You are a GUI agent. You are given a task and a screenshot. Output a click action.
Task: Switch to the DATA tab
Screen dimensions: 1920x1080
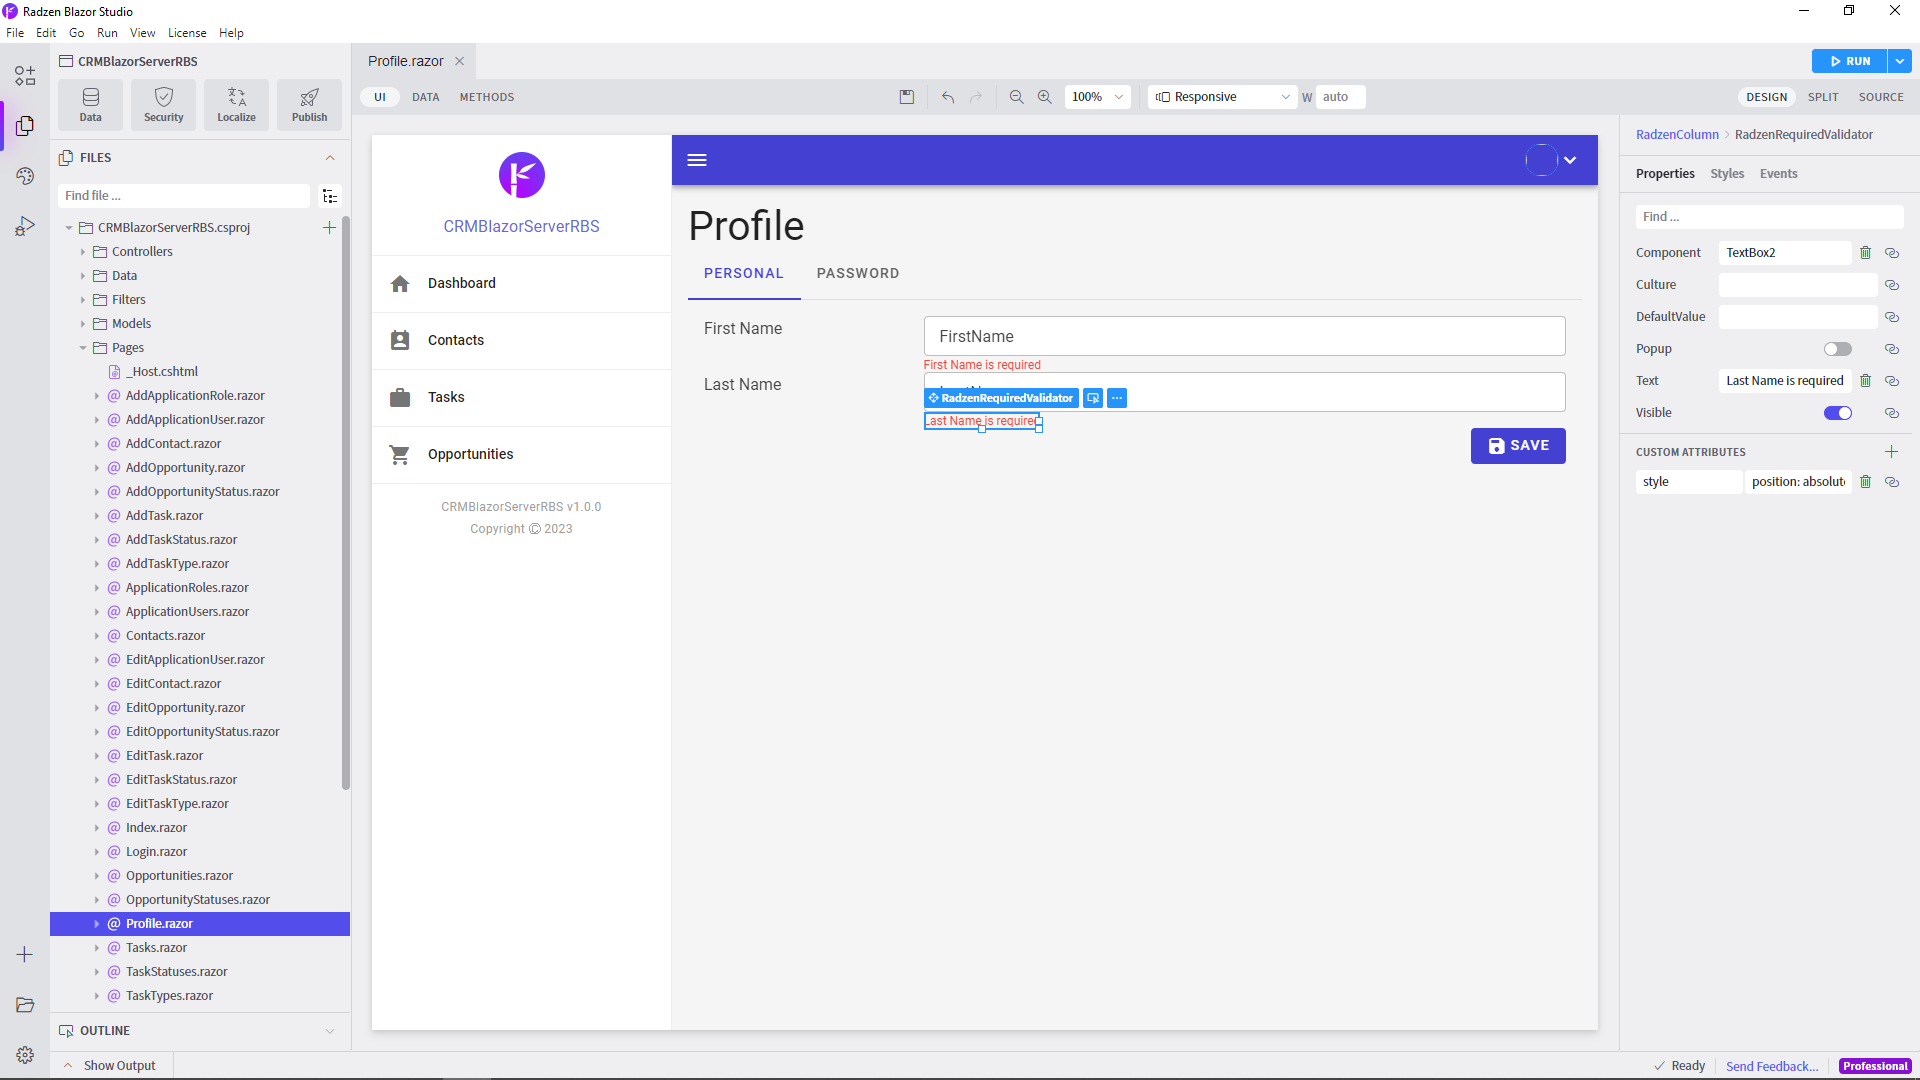(426, 97)
